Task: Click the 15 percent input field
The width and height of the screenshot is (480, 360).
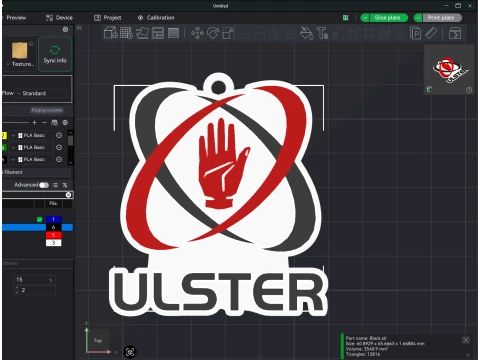Action: tap(34, 280)
